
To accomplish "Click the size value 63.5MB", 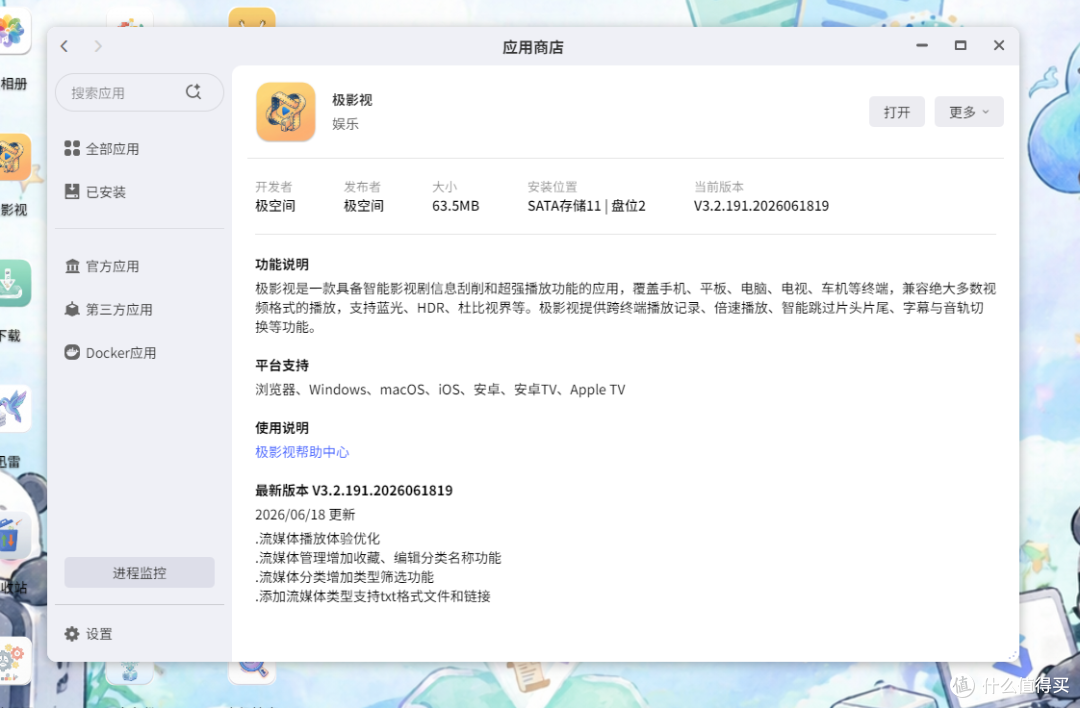I will tap(455, 206).
